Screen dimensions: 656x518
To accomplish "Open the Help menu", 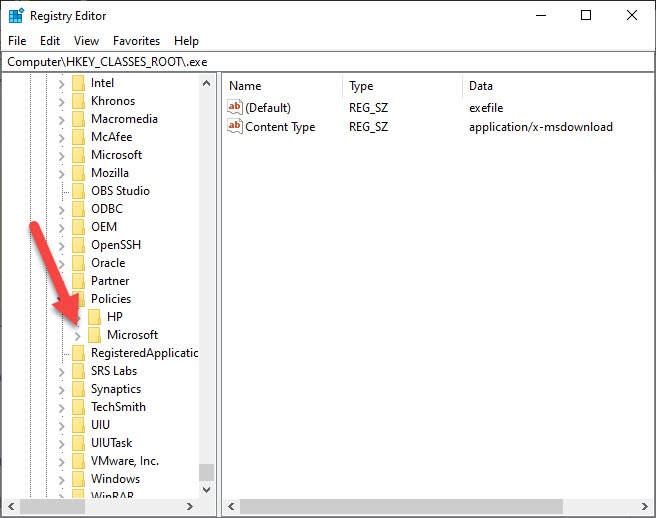I will coord(186,41).
